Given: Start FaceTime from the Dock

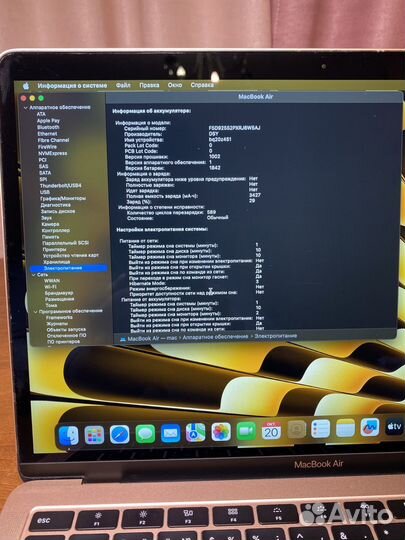Looking at the screenshot, I should coord(246,431).
